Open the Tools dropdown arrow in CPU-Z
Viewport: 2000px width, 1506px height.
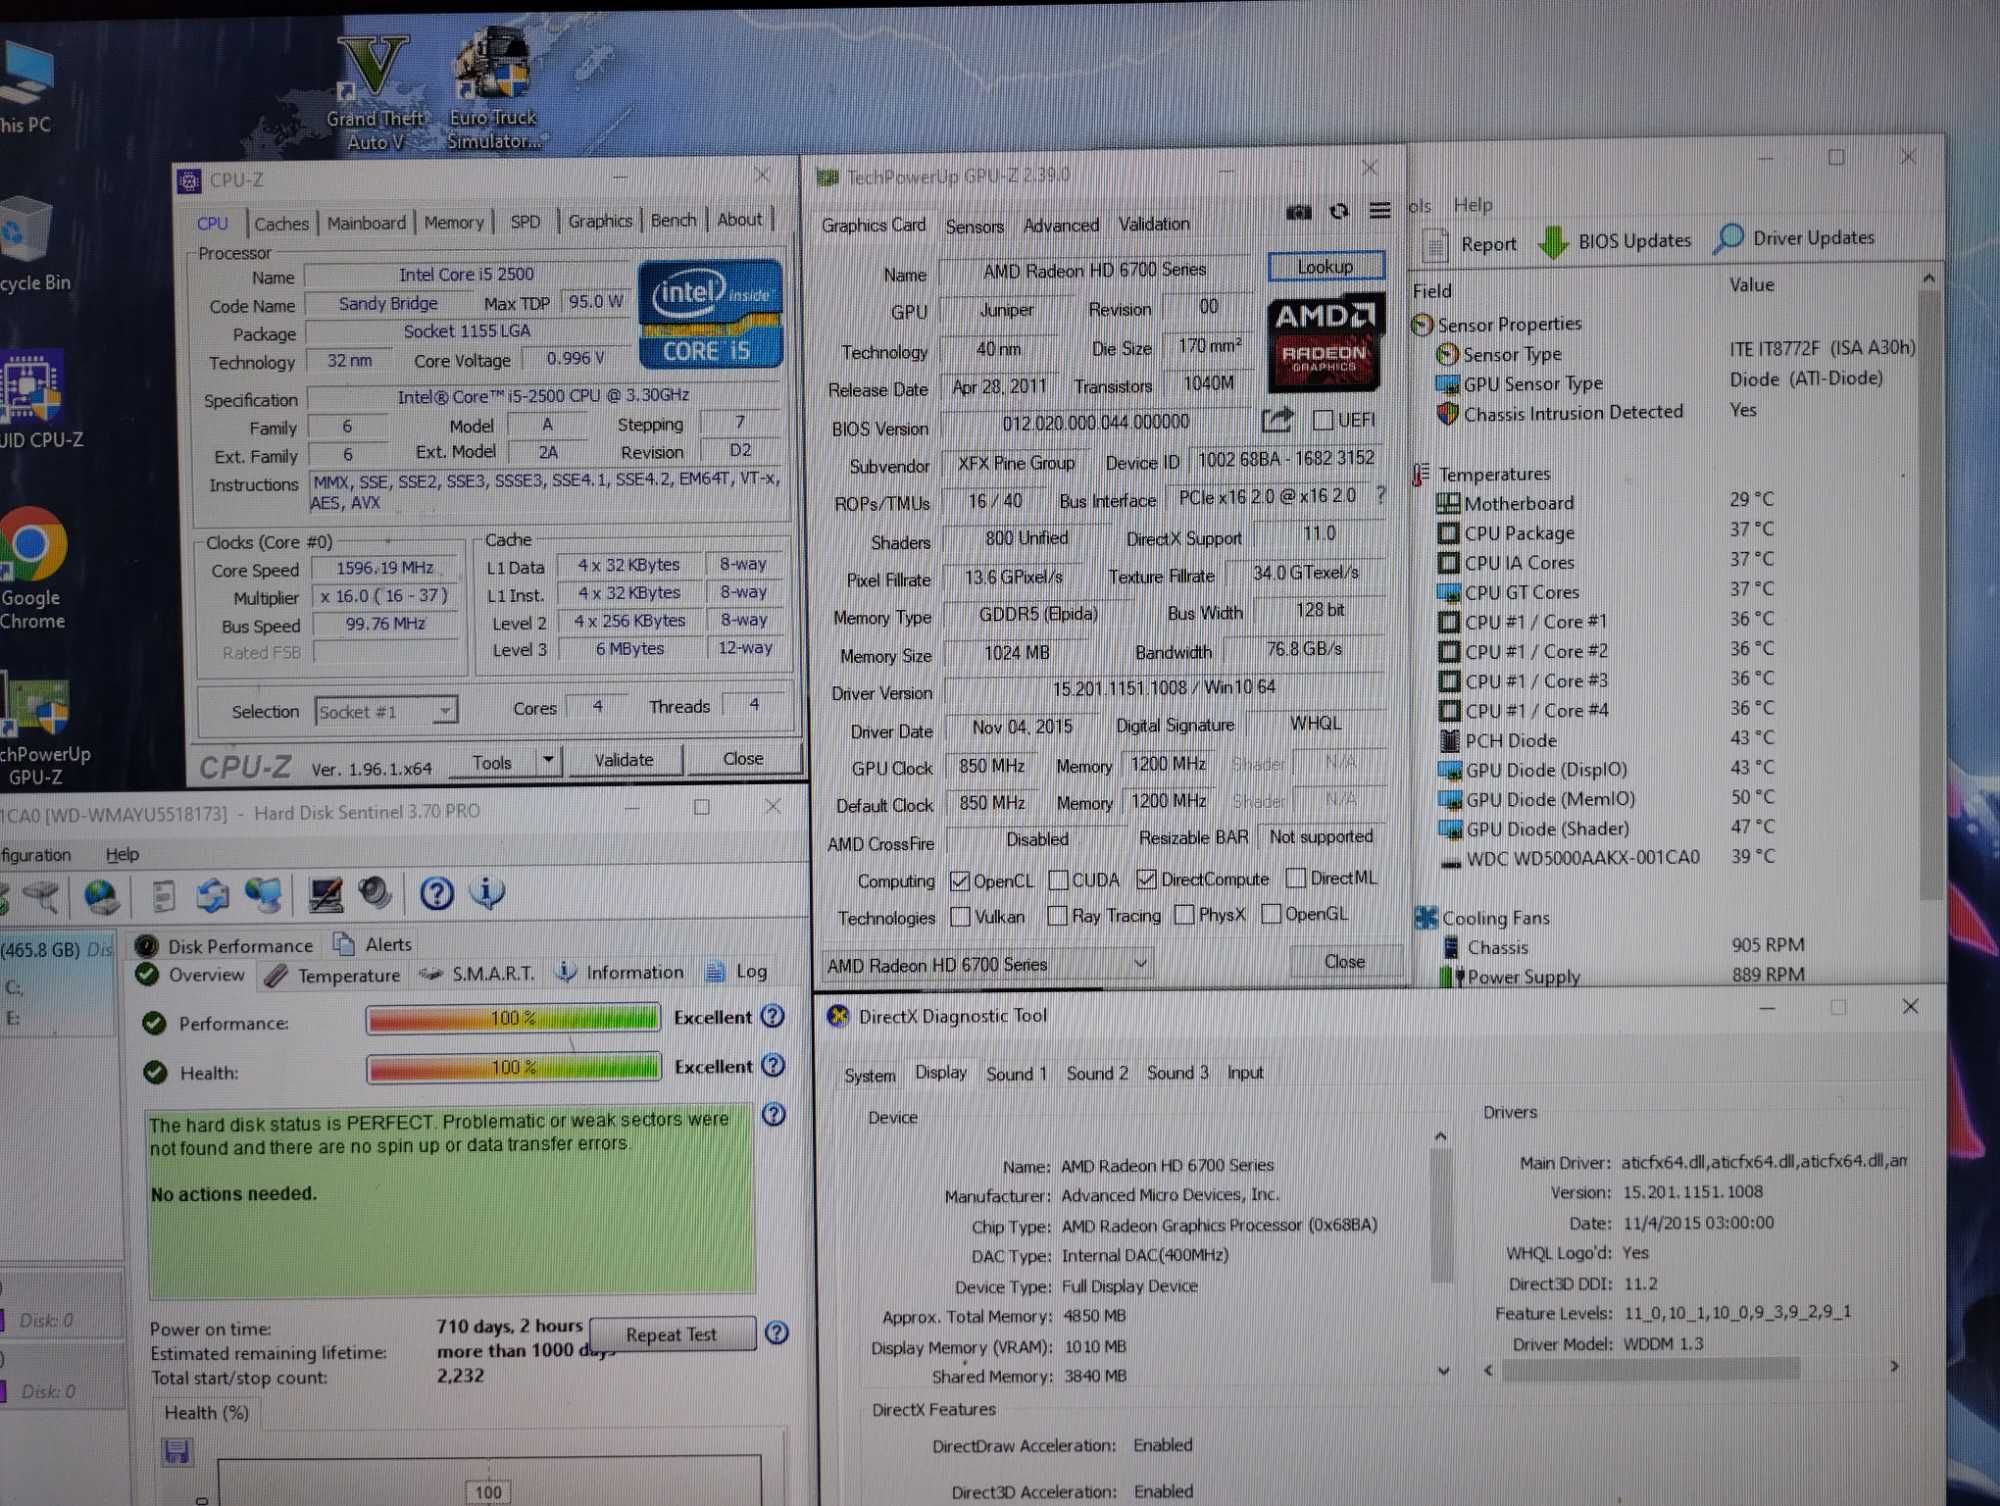click(x=548, y=760)
